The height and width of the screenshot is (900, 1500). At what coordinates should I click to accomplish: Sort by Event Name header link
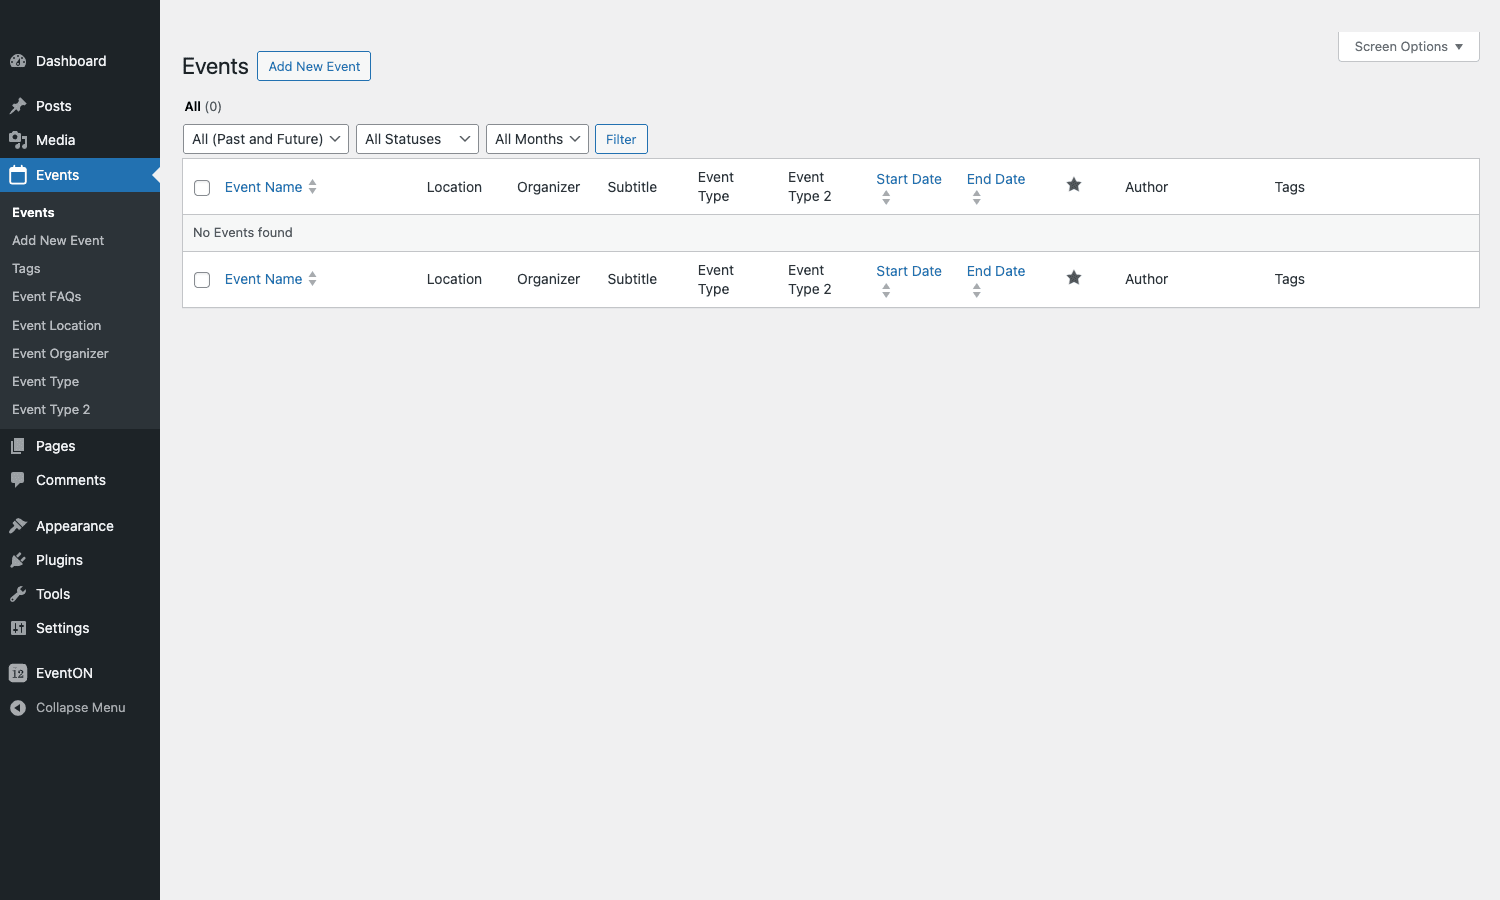point(263,187)
